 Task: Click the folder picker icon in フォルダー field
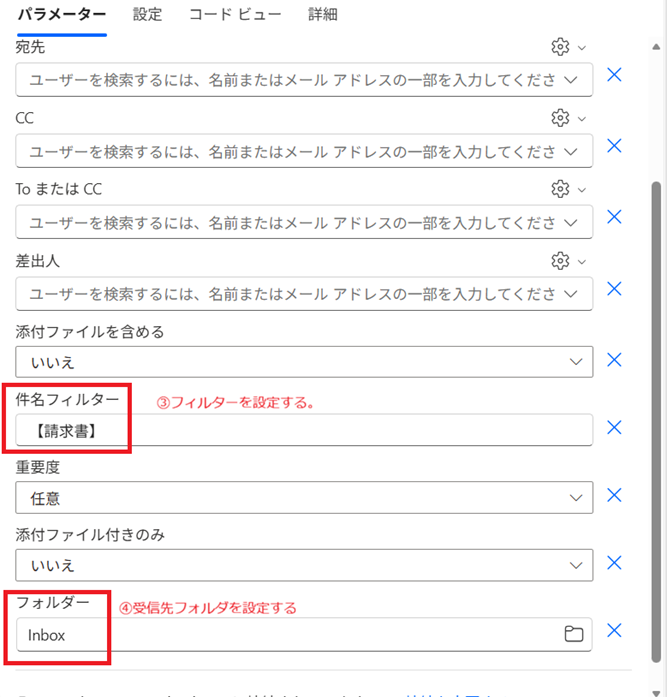pyautogui.click(x=574, y=634)
